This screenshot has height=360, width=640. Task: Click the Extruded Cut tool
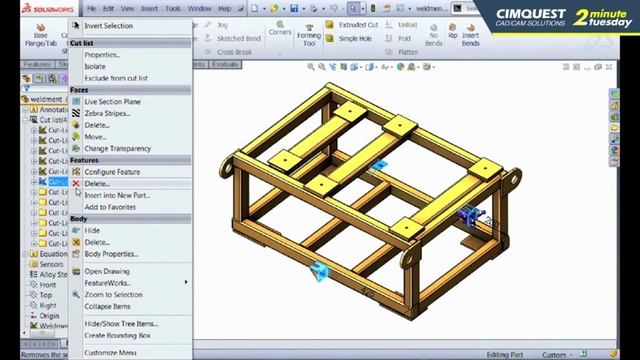[x=352, y=25]
